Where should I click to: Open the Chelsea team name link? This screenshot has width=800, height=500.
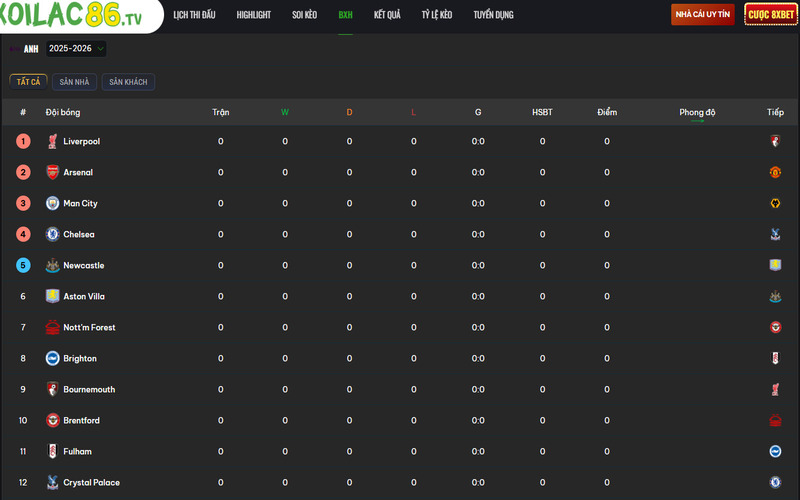pos(79,234)
